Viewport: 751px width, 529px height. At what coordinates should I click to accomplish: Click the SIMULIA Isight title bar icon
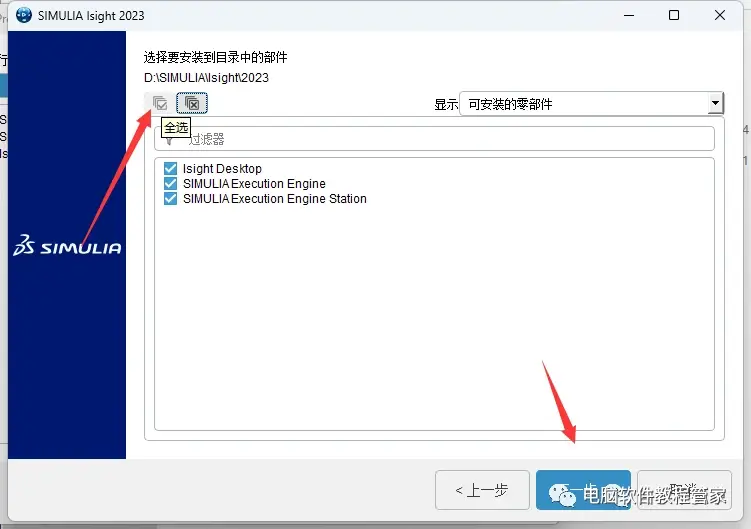point(23,15)
